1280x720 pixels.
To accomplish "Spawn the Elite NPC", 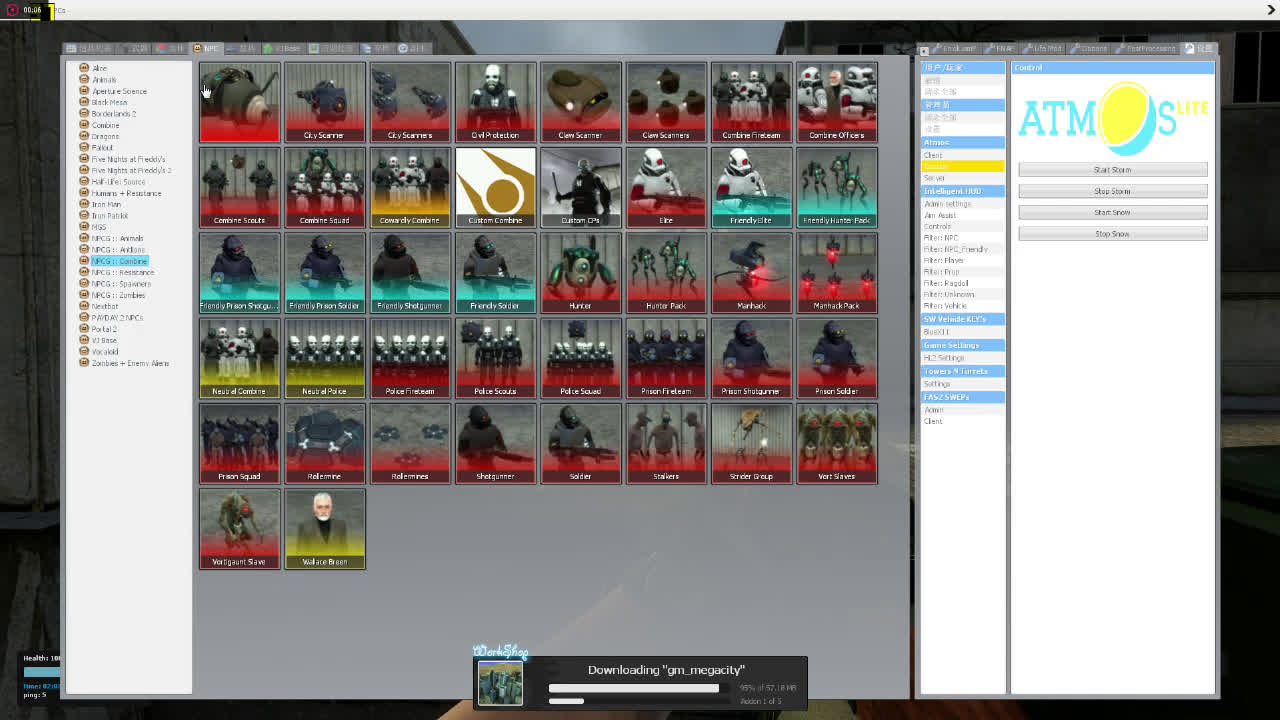I will click(666, 187).
